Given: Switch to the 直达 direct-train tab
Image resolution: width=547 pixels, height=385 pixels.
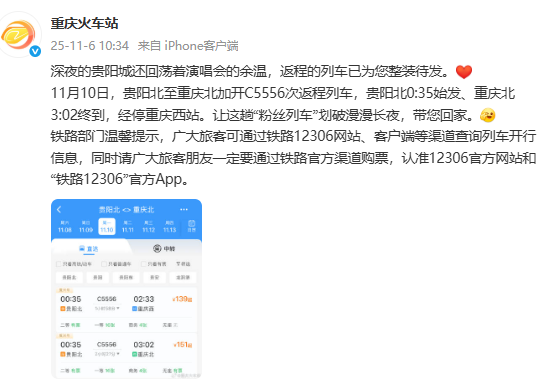Looking at the screenshot, I should point(89,249).
